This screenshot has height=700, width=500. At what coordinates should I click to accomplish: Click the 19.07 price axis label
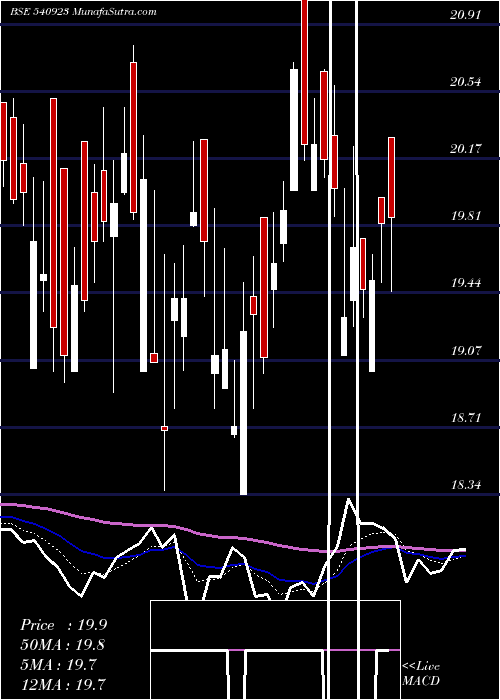(x=466, y=351)
